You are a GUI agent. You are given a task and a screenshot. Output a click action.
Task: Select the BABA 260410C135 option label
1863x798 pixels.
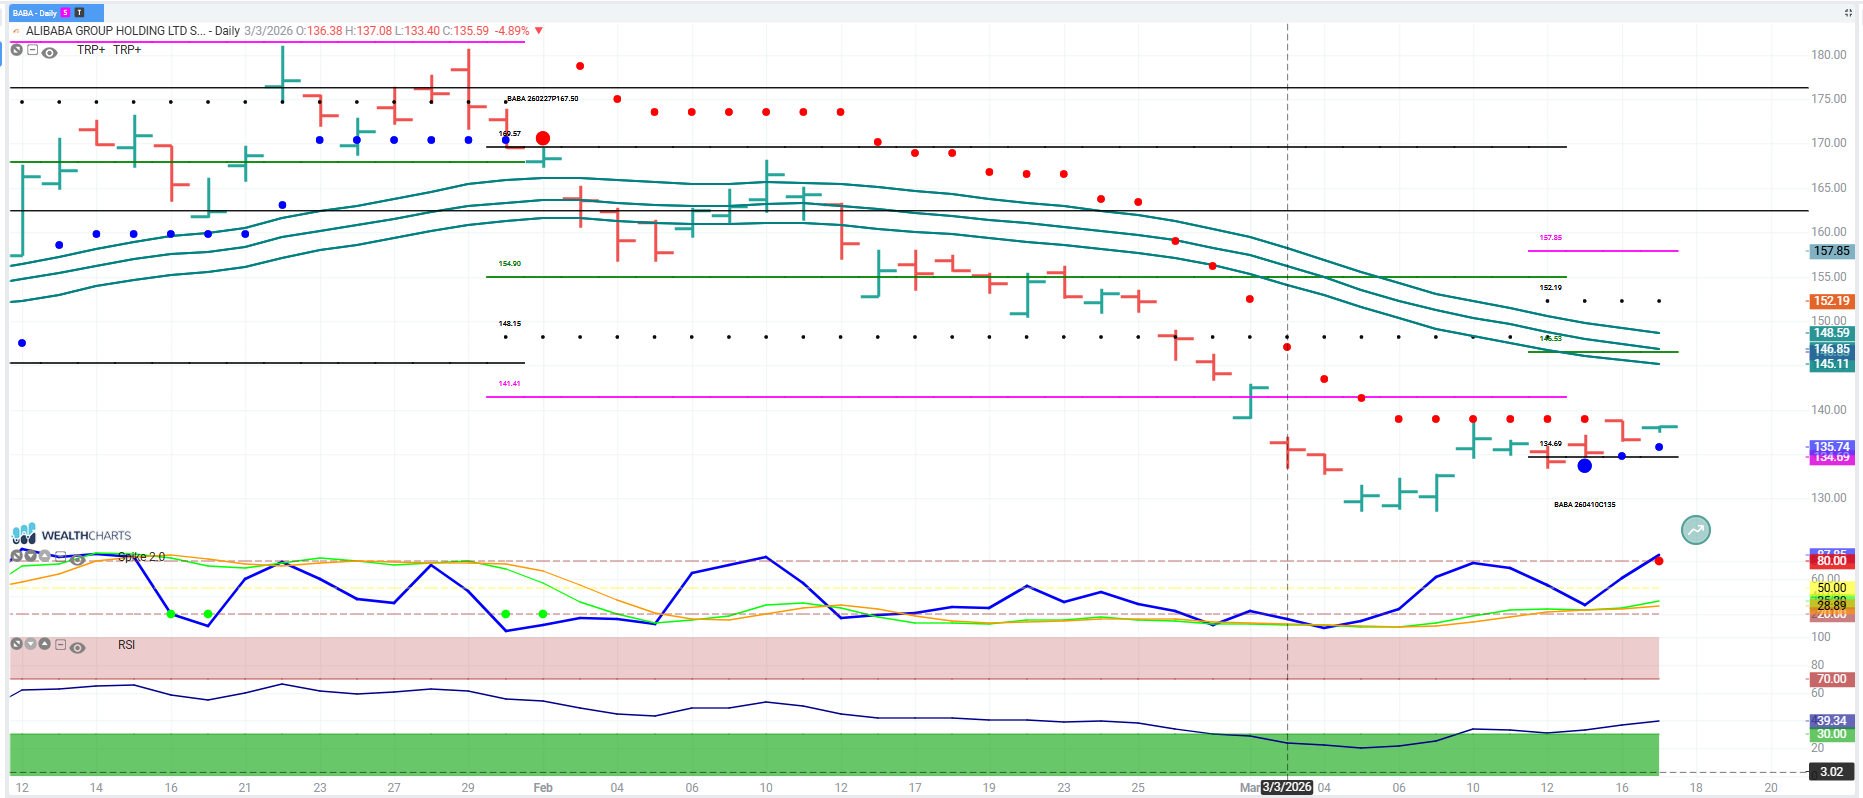point(1585,505)
